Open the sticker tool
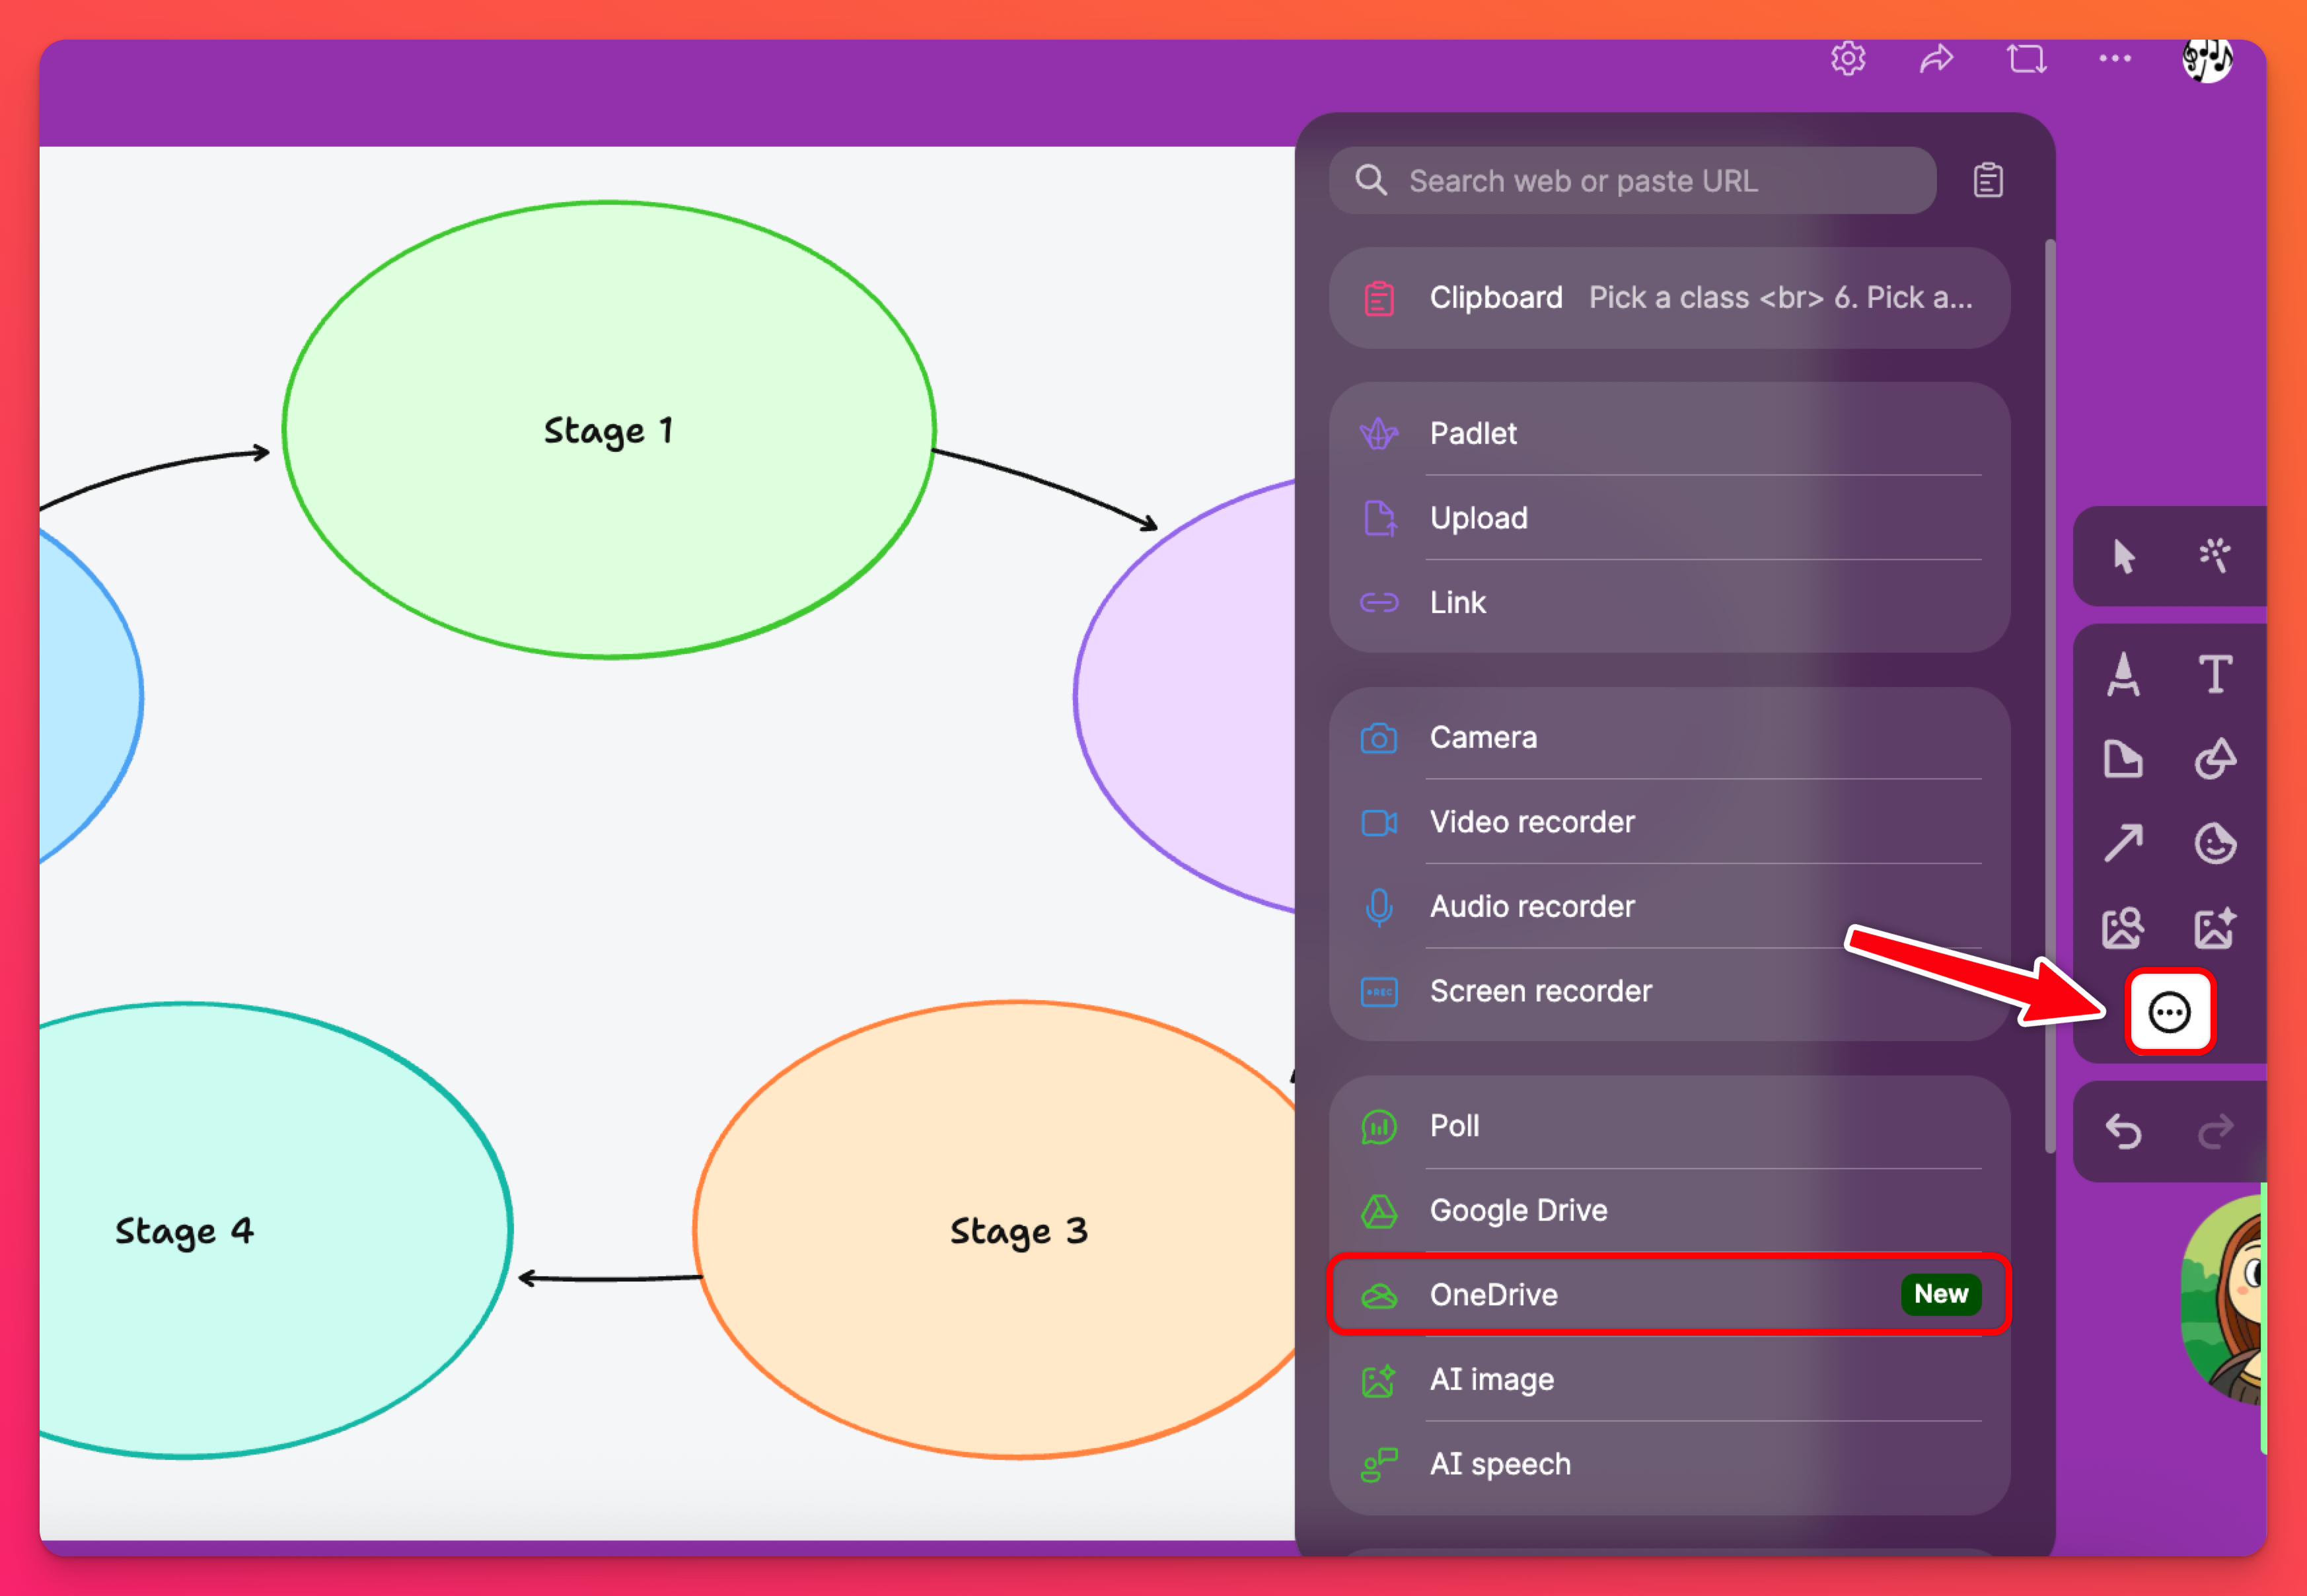 click(x=2214, y=843)
